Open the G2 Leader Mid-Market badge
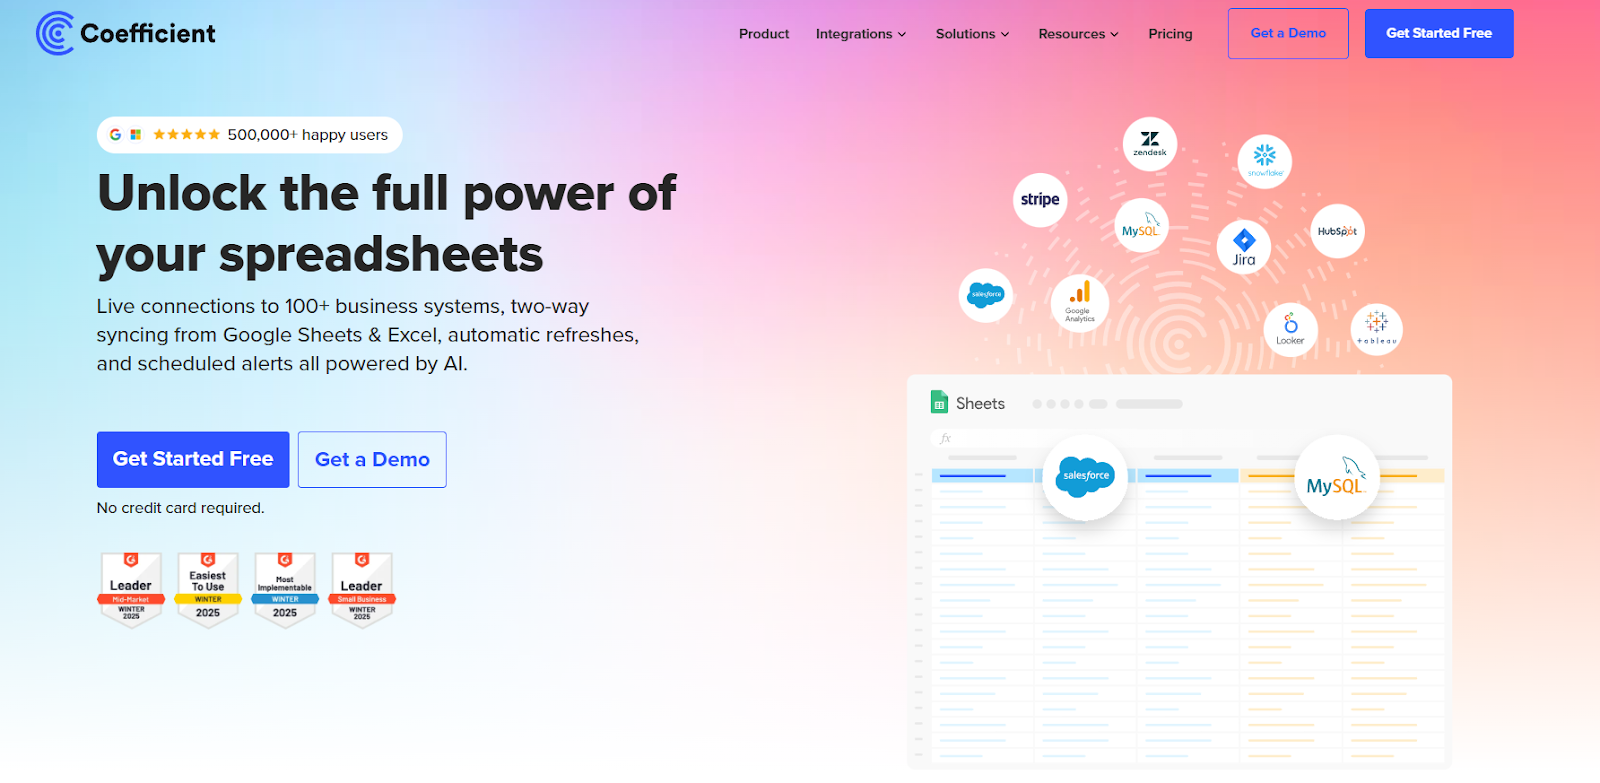 click(131, 590)
